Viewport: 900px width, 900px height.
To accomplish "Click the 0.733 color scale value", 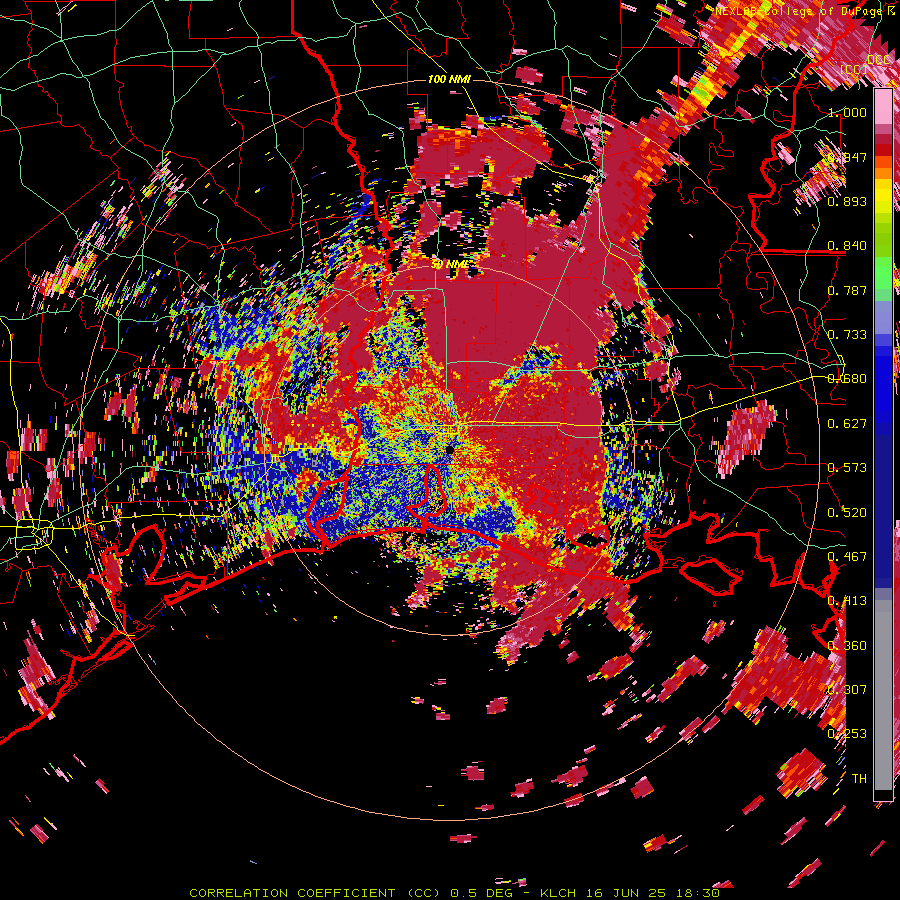I will click(847, 335).
